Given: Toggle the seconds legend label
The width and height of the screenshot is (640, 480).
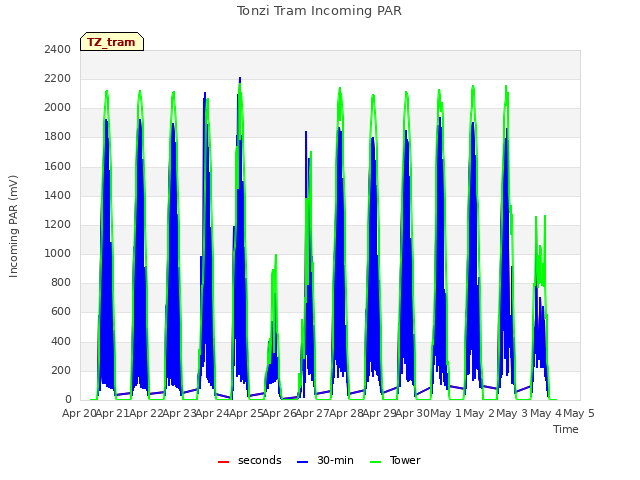Looking at the screenshot, I should 260,460.
